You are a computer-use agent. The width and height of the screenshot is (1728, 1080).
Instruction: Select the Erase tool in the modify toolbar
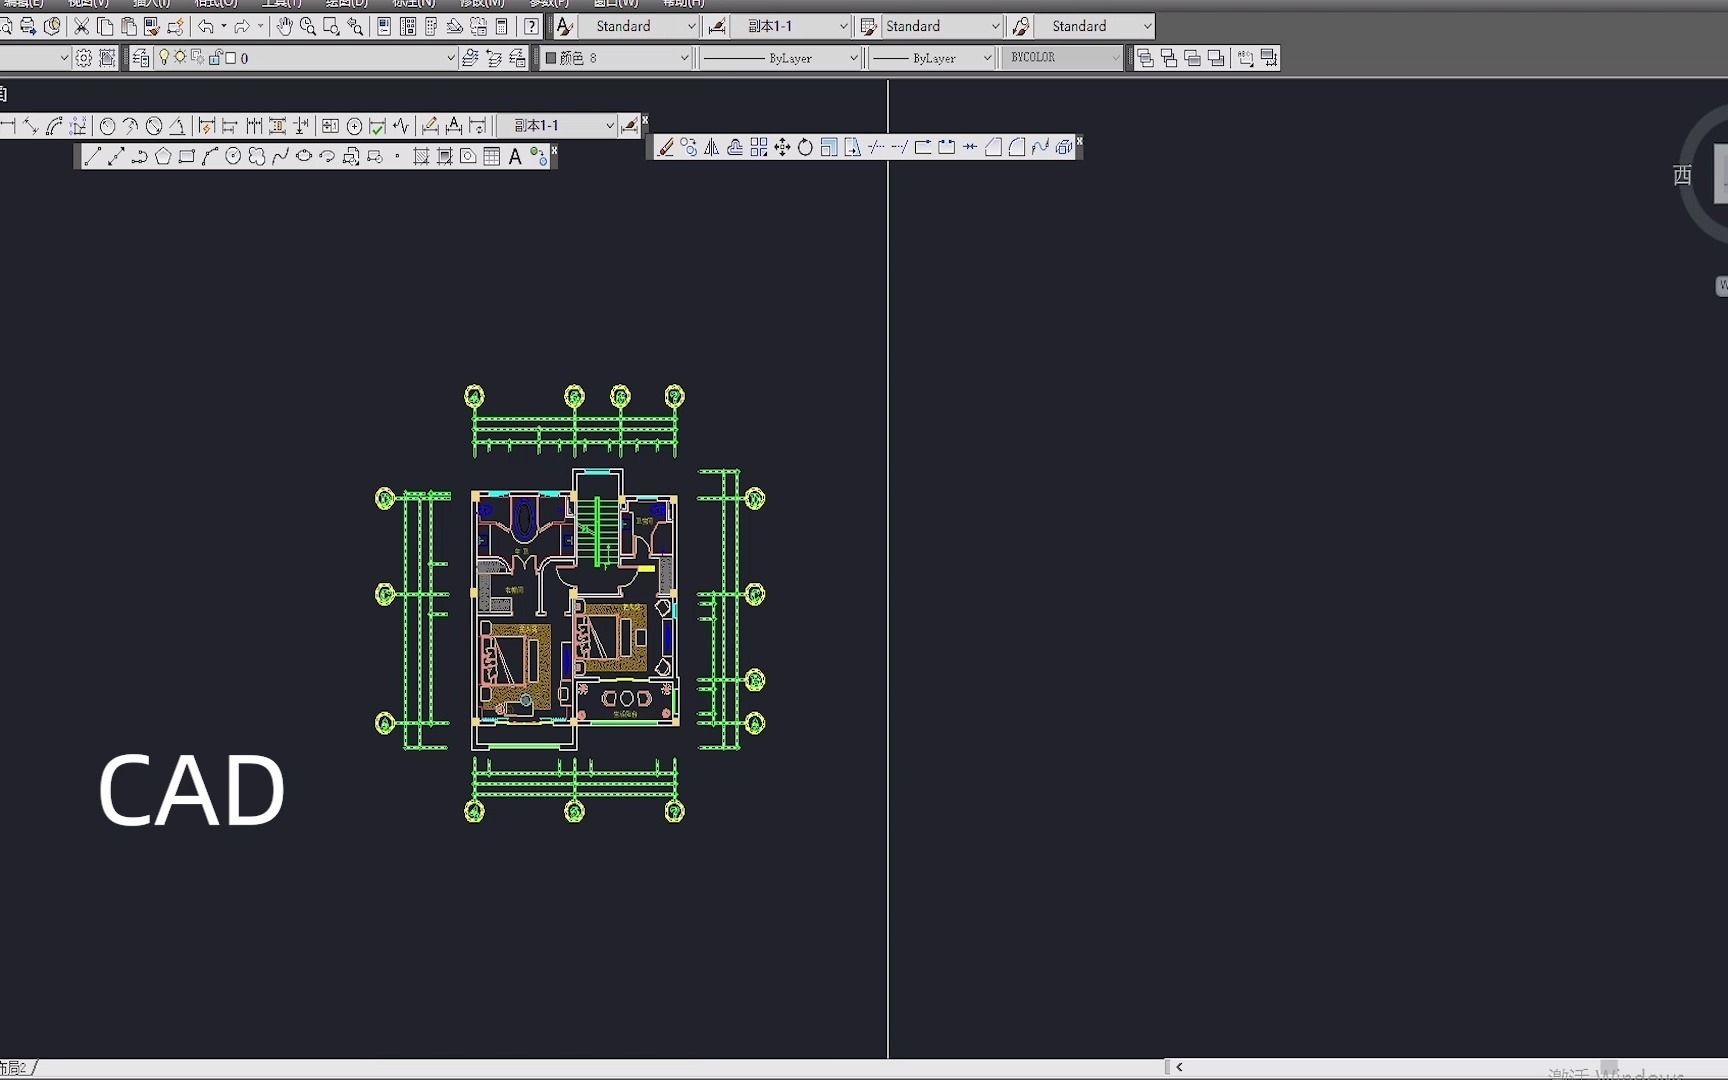tap(666, 147)
